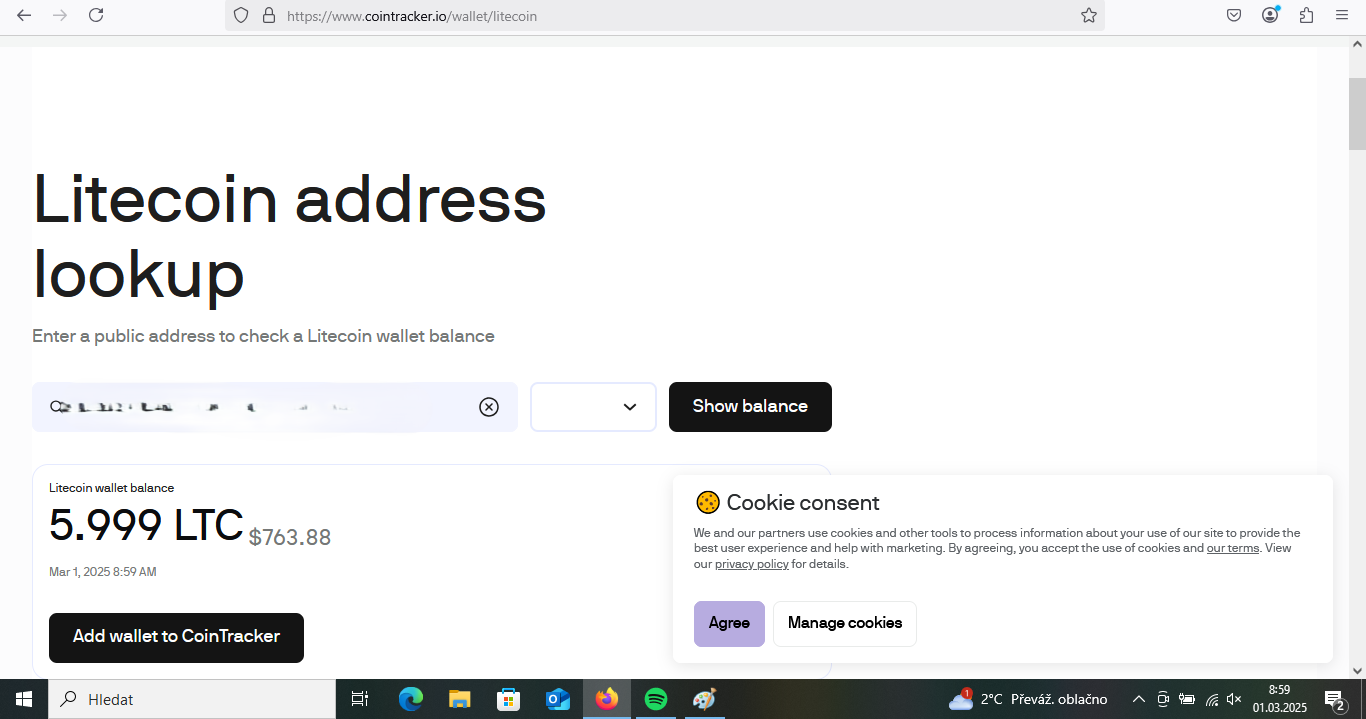
Task: Click the Meet Now tray icon
Action: pyautogui.click(x=1163, y=699)
